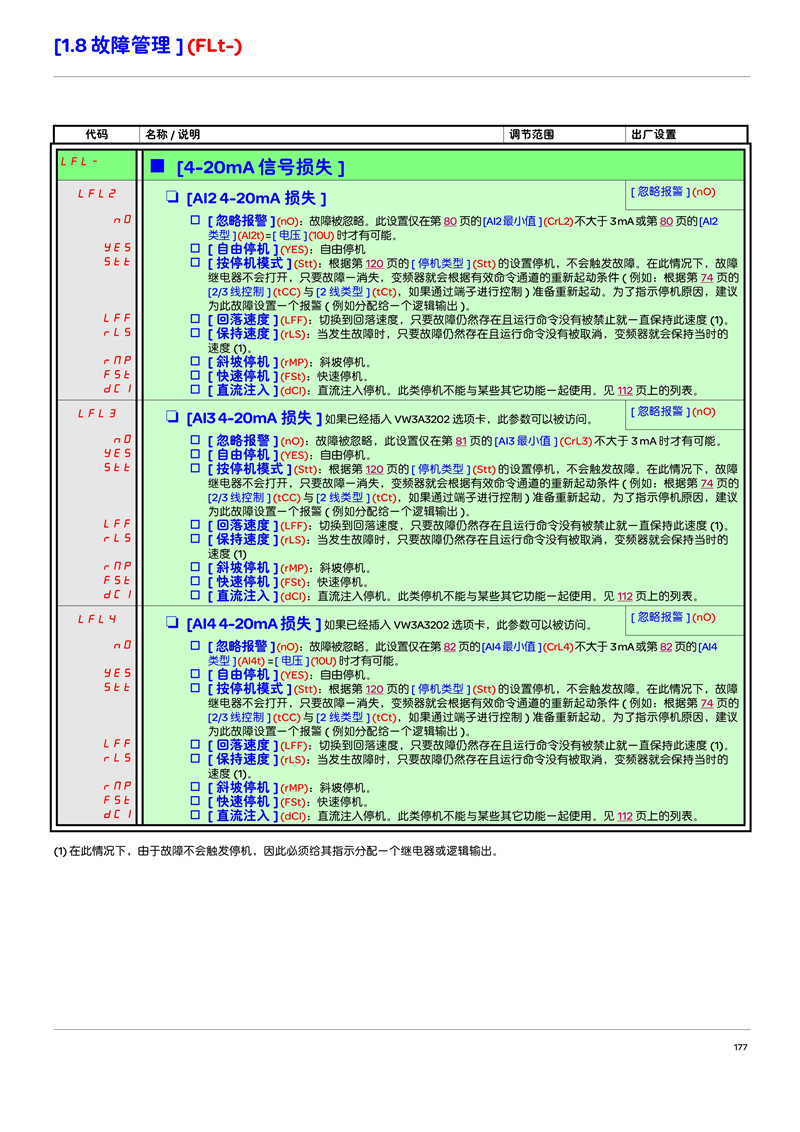Click the [2 线类型](tCt) reference in AI3 section
Screen dimensions: 800x1132
[357, 498]
